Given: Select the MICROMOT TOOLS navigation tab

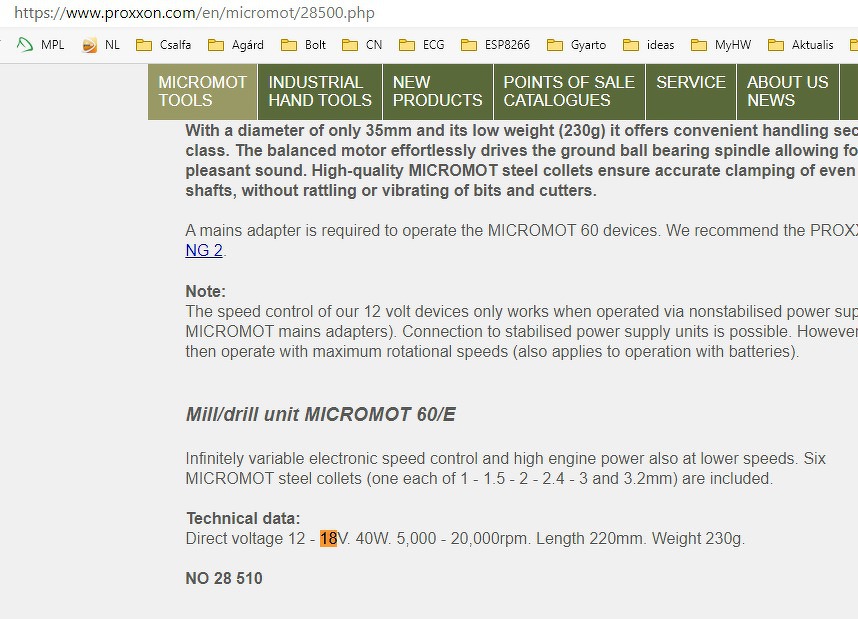Looking at the screenshot, I should click(202, 91).
